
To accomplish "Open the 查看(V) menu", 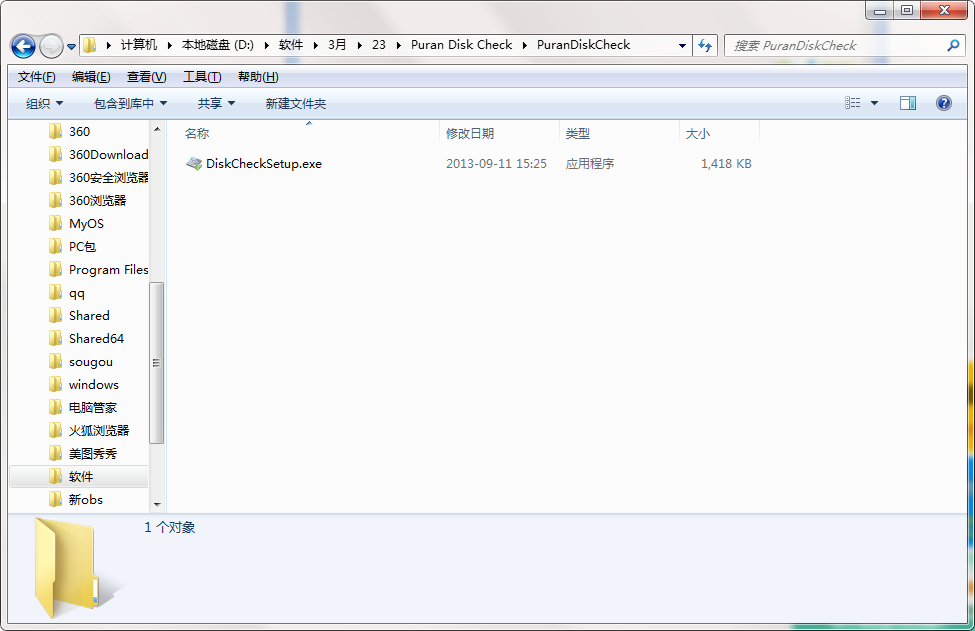I will 146,76.
